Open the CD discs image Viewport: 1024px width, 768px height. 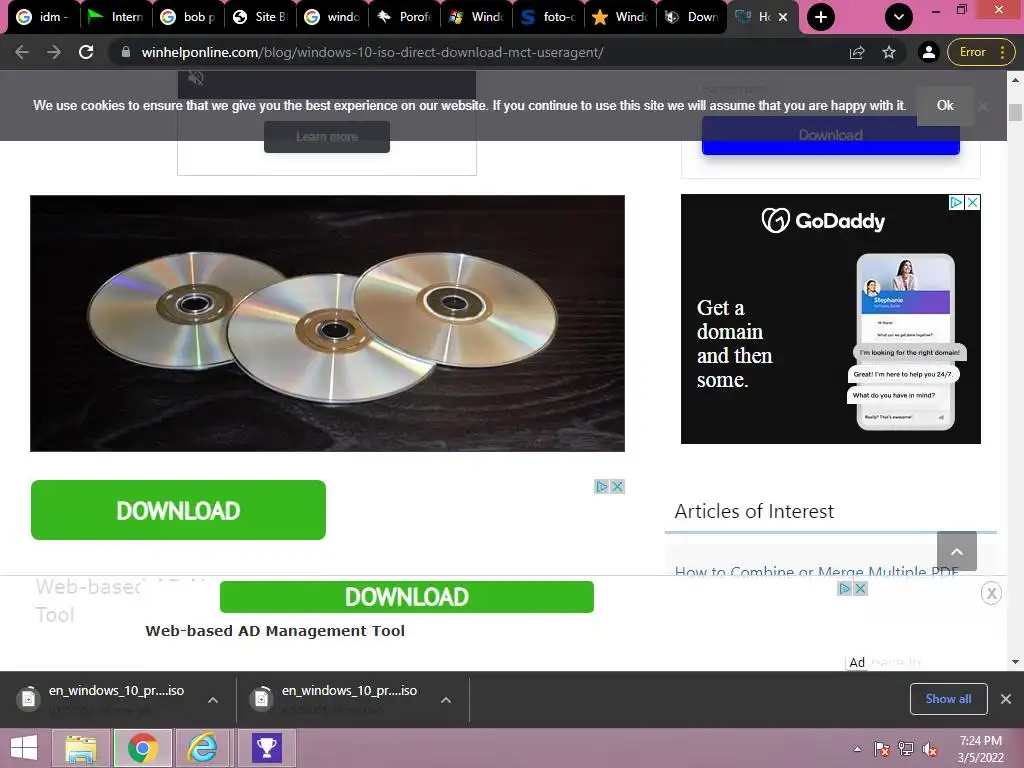tap(327, 323)
